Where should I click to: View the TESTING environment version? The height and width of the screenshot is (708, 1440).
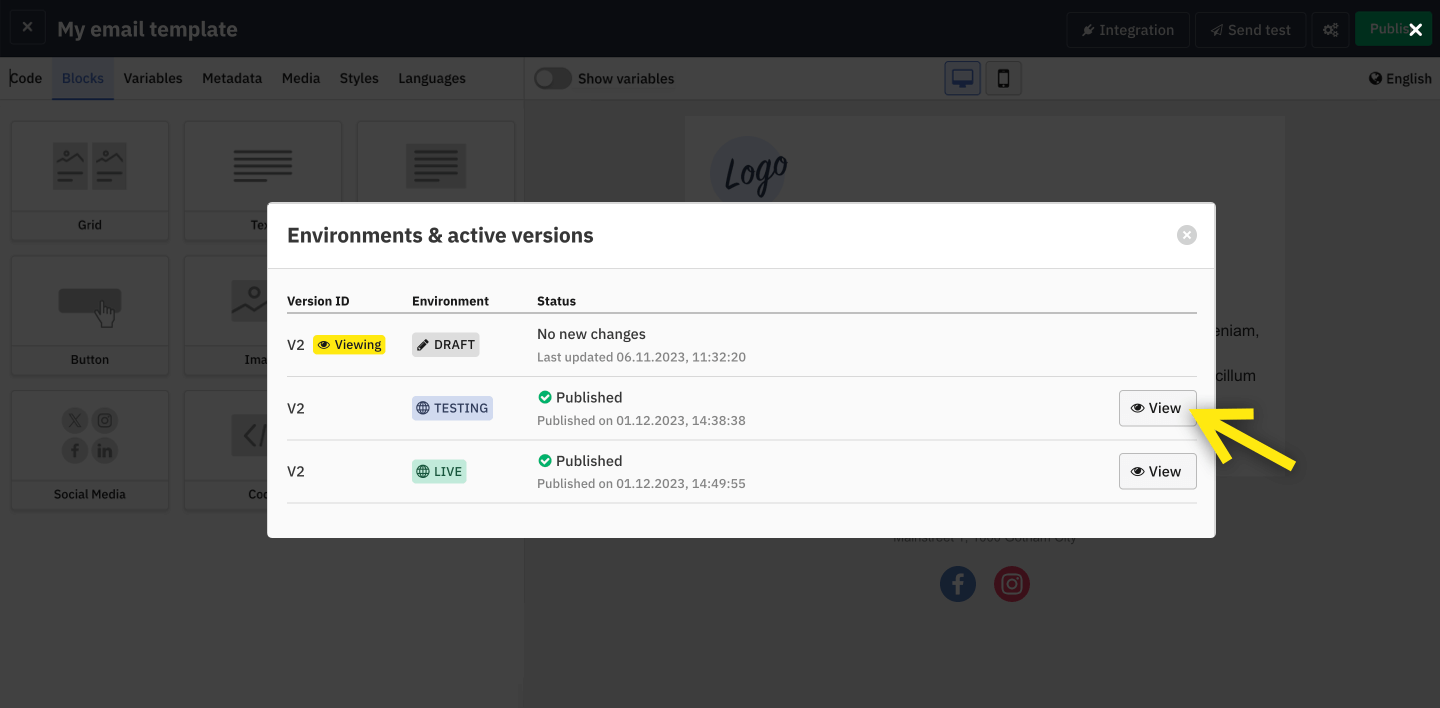(1157, 408)
